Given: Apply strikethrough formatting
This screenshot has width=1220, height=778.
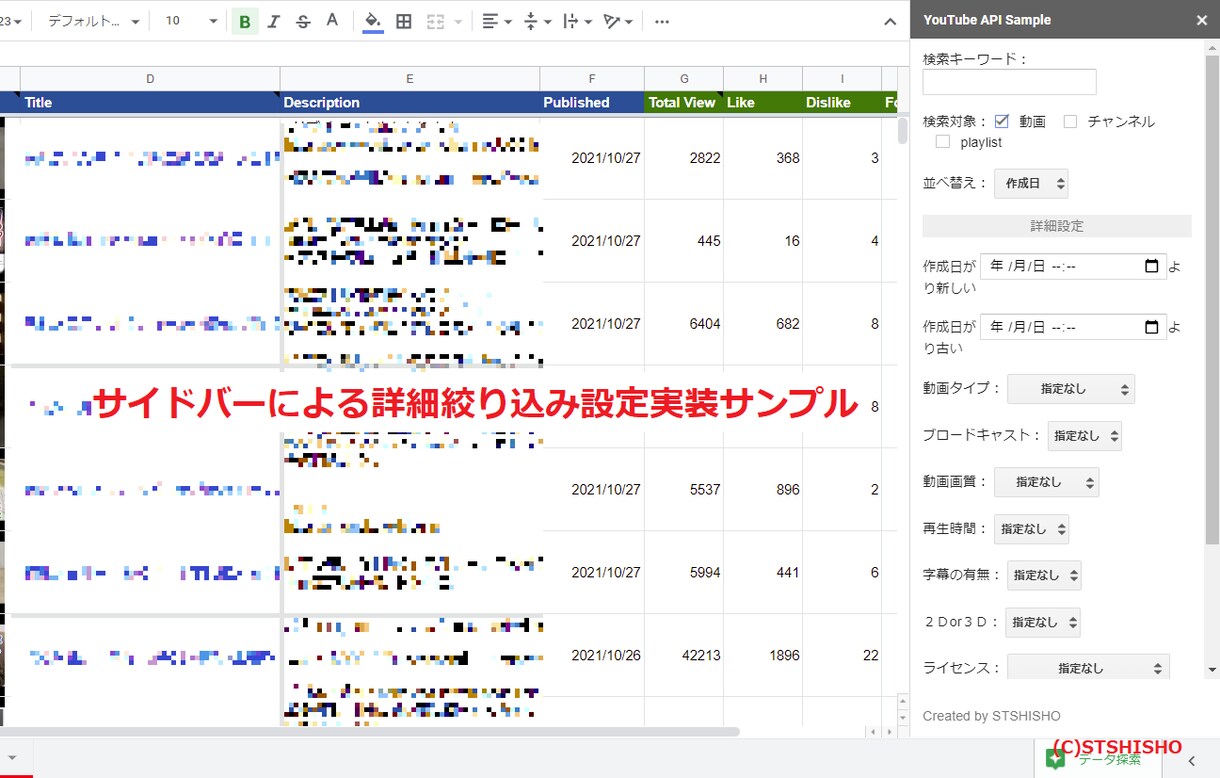Looking at the screenshot, I should (x=303, y=21).
